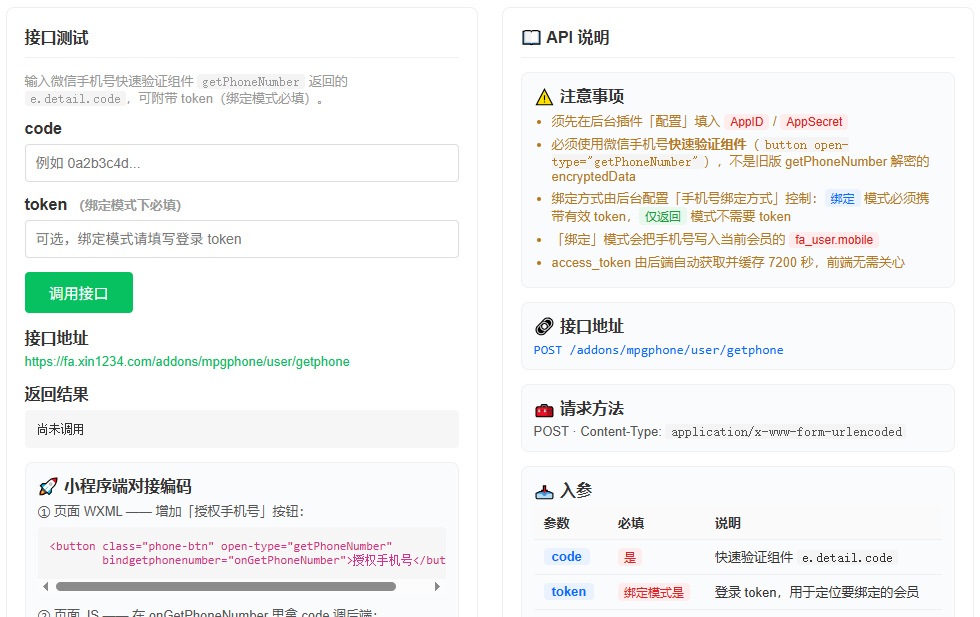Click the code field label
Screen dimensions: 980x617
pos(43,129)
